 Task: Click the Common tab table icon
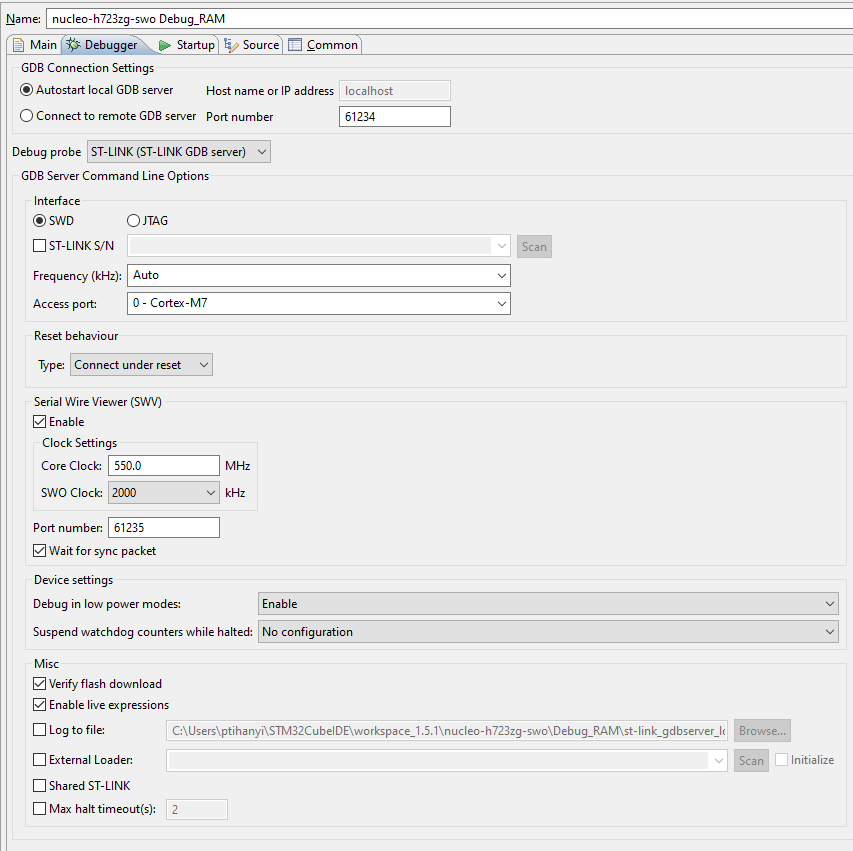(295, 45)
